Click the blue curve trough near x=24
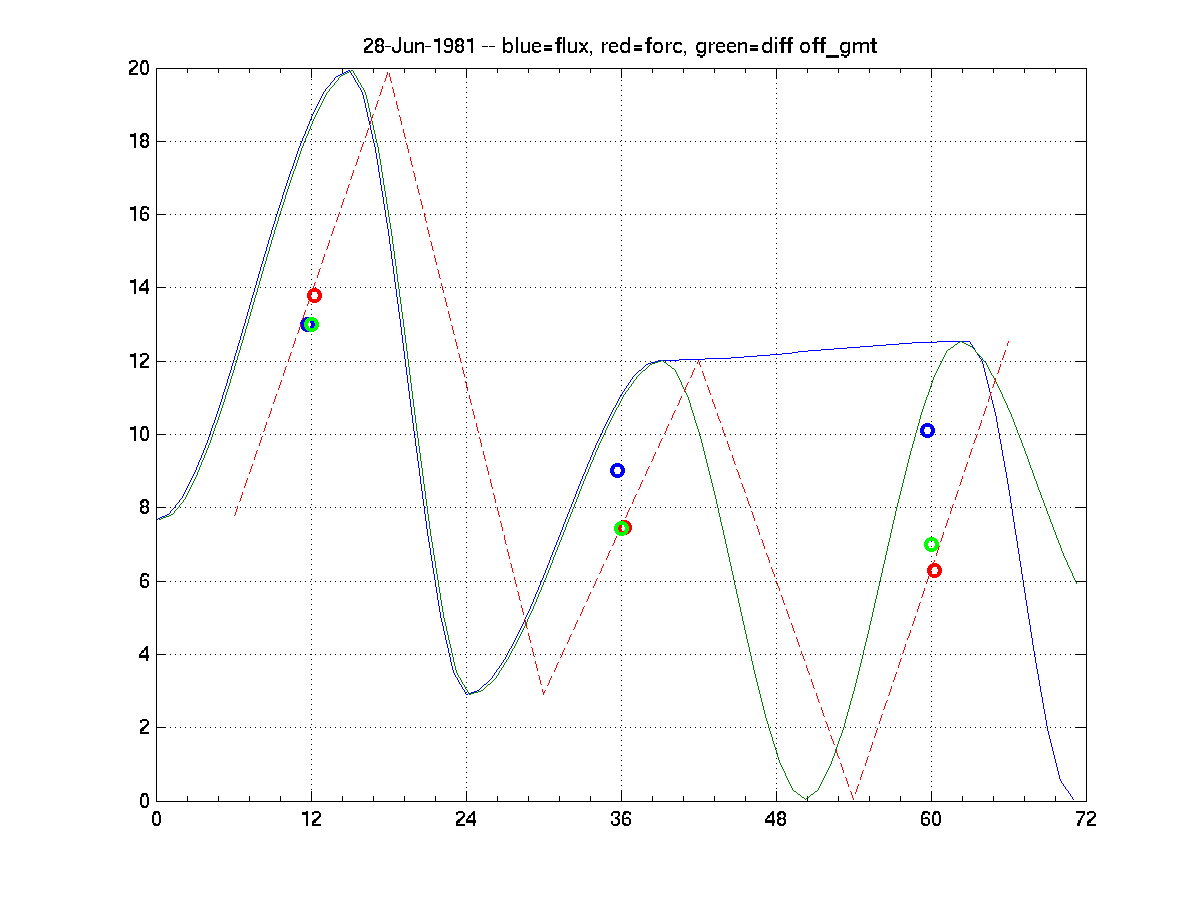The height and width of the screenshot is (900, 1200). 467,693
